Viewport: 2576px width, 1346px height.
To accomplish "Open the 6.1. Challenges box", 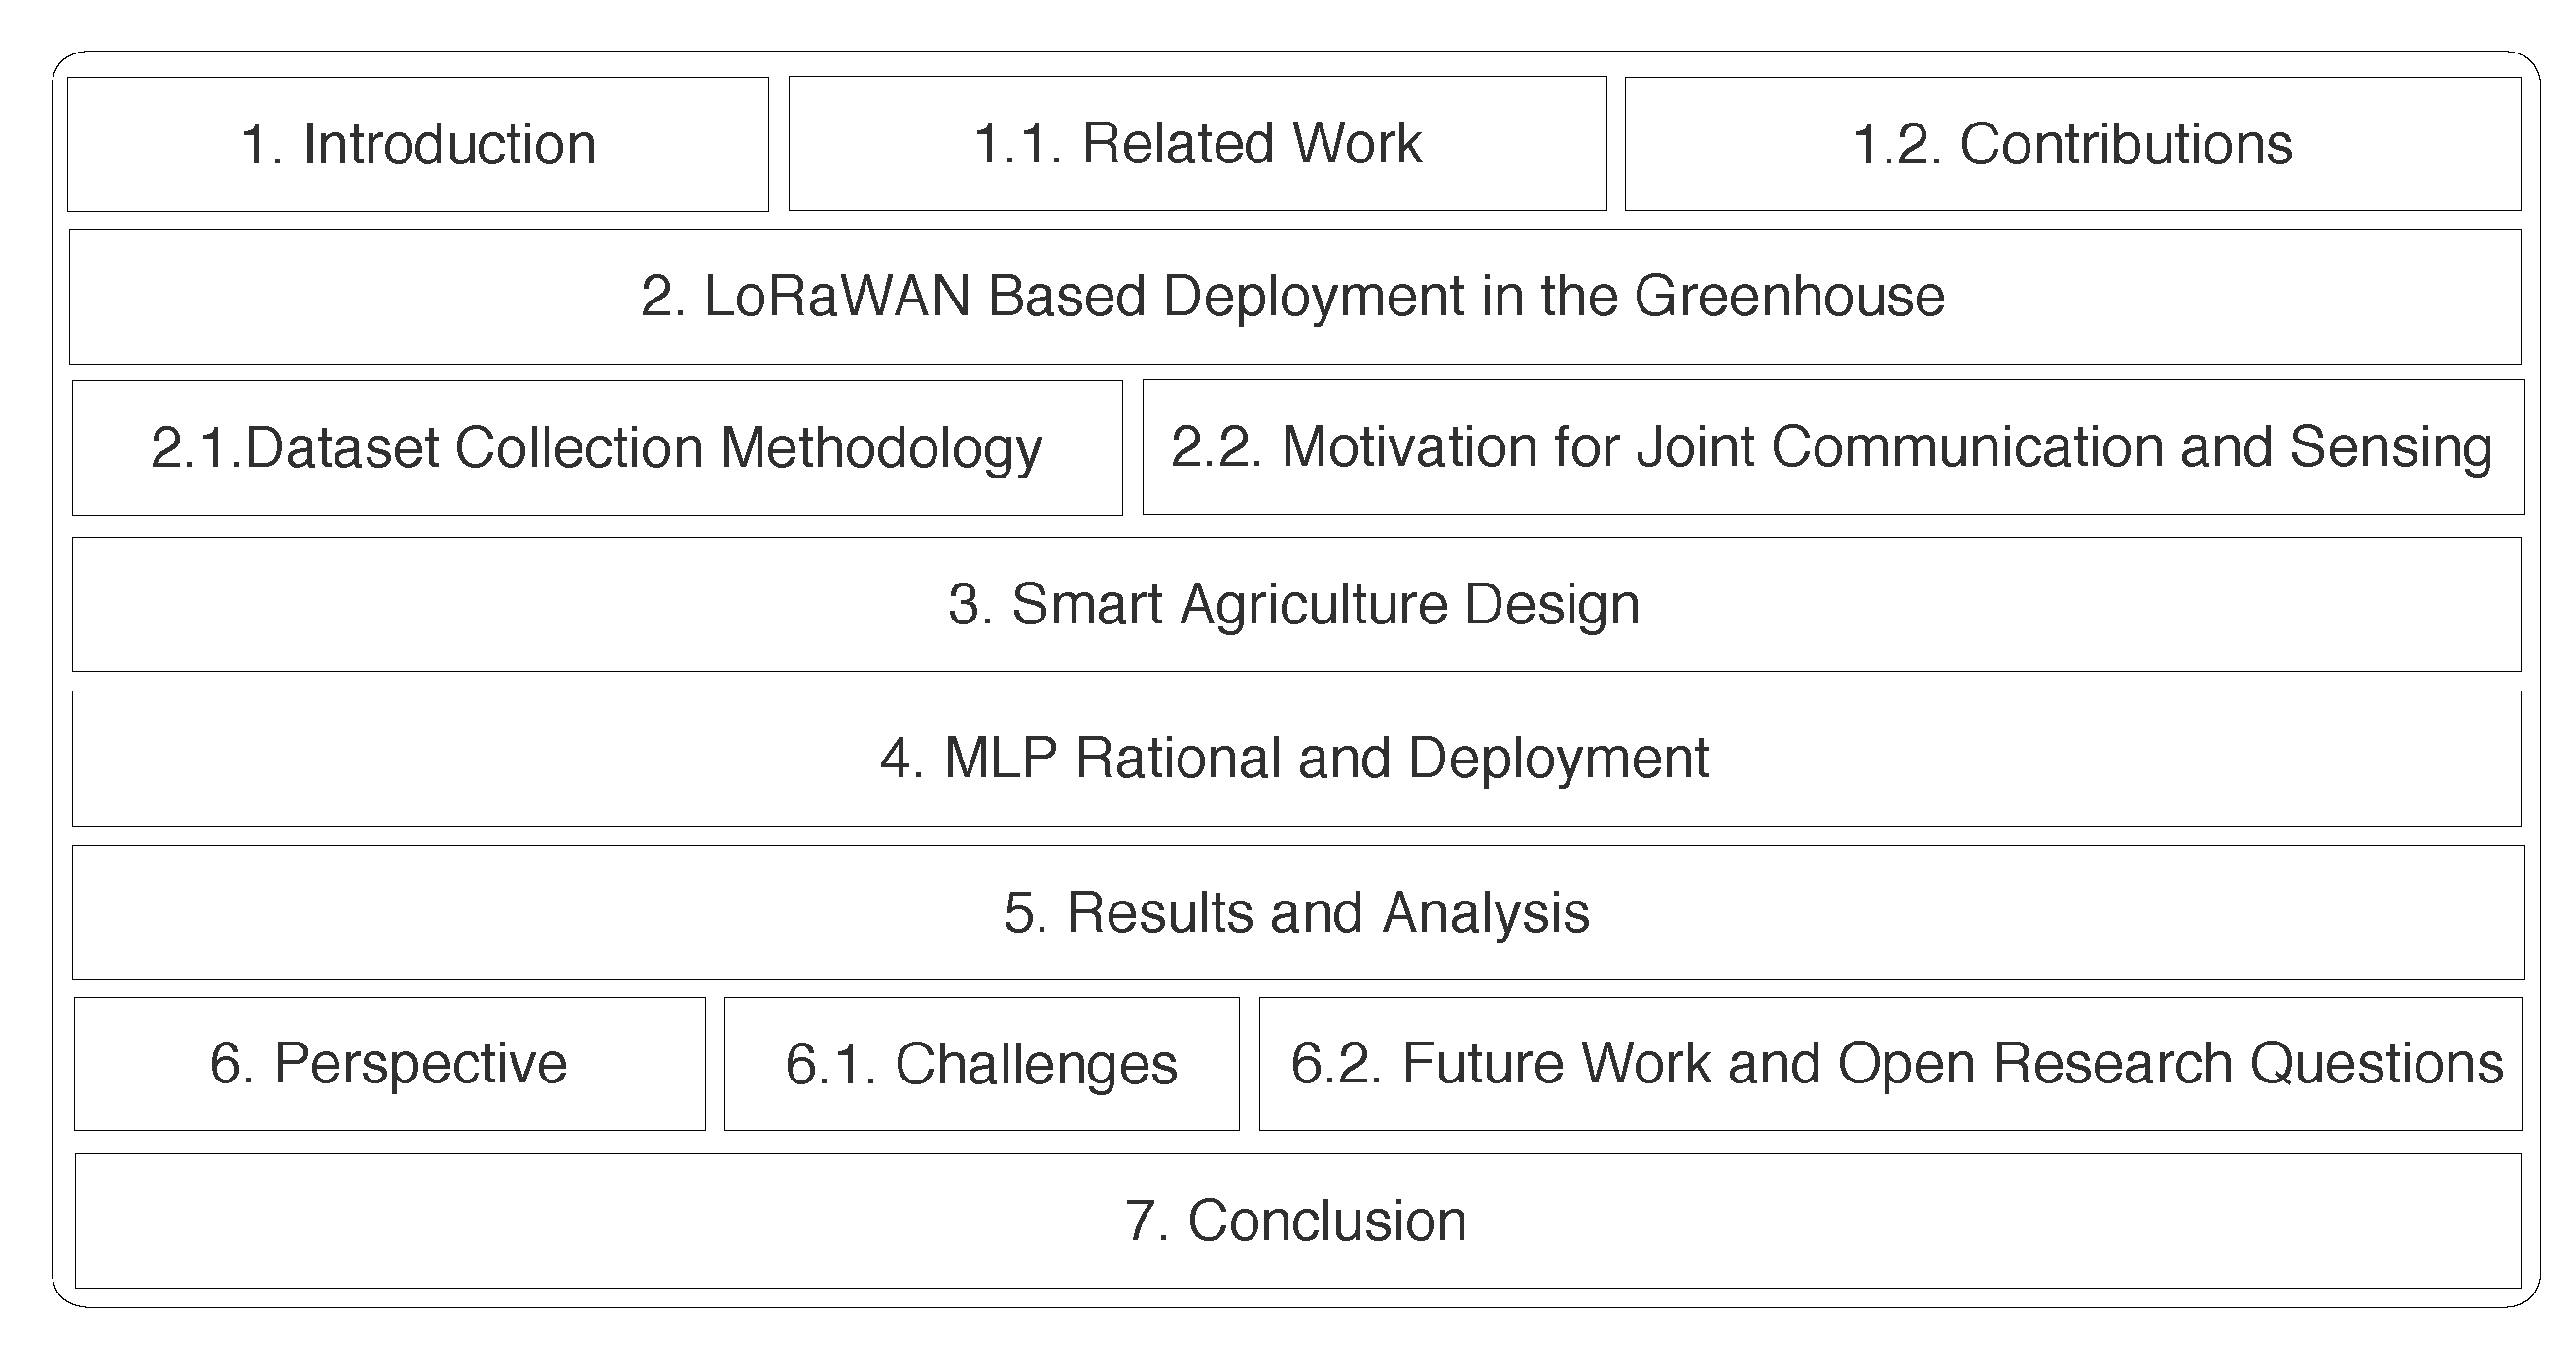I will click(981, 1063).
